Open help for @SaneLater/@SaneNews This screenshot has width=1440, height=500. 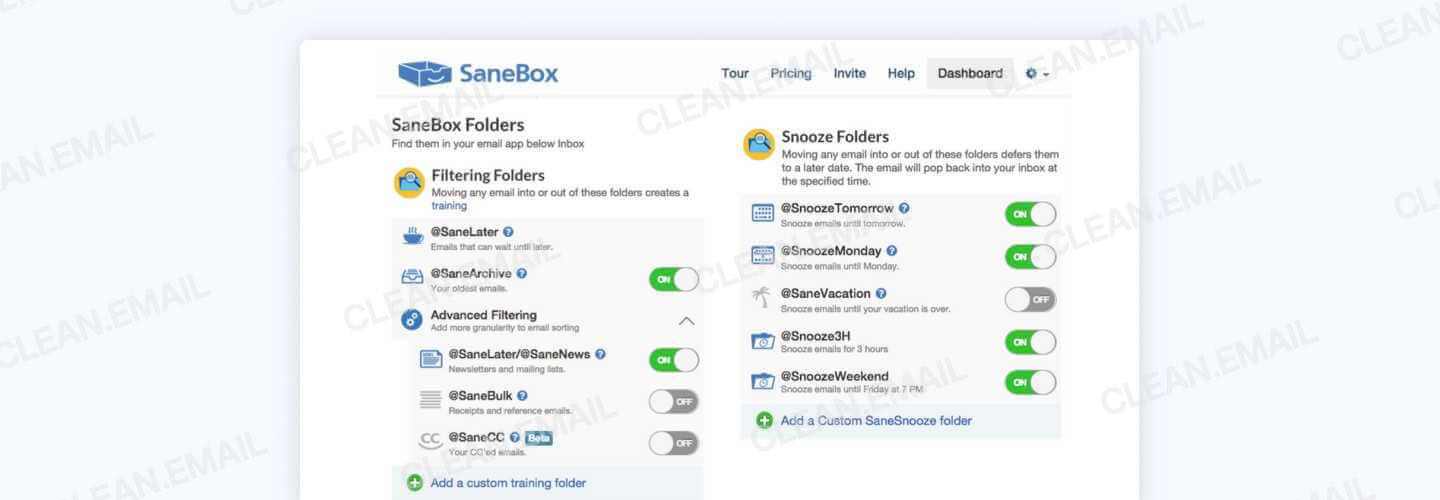[600, 354]
